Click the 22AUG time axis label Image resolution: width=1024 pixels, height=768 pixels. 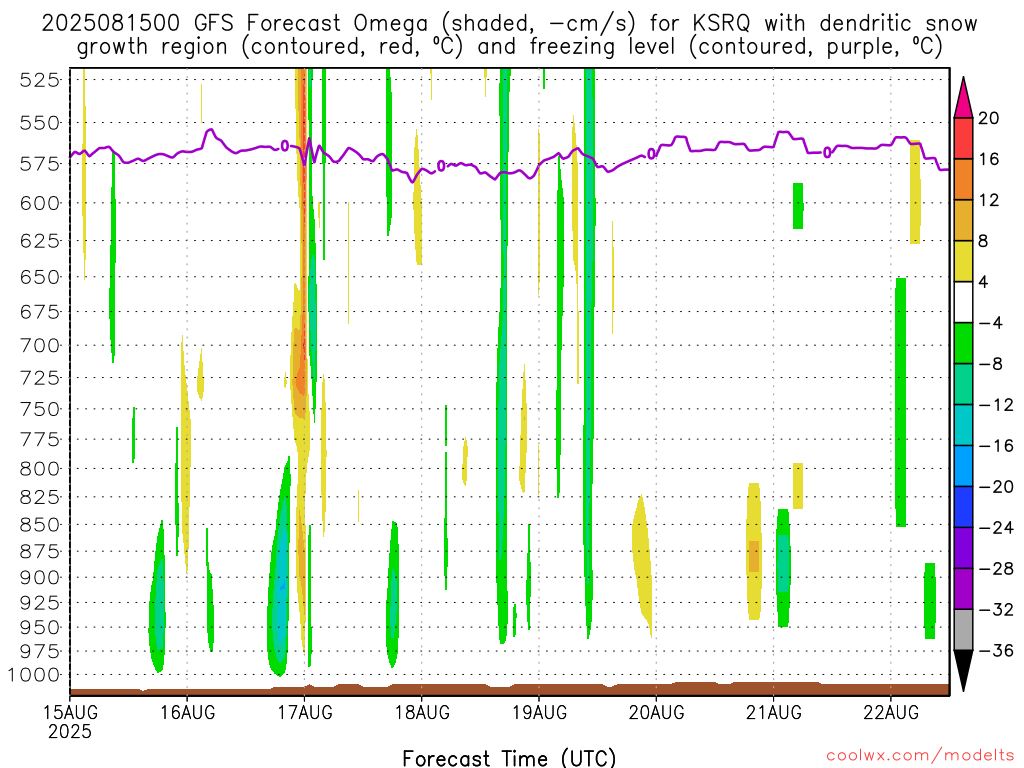pyautogui.click(x=891, y=712)
